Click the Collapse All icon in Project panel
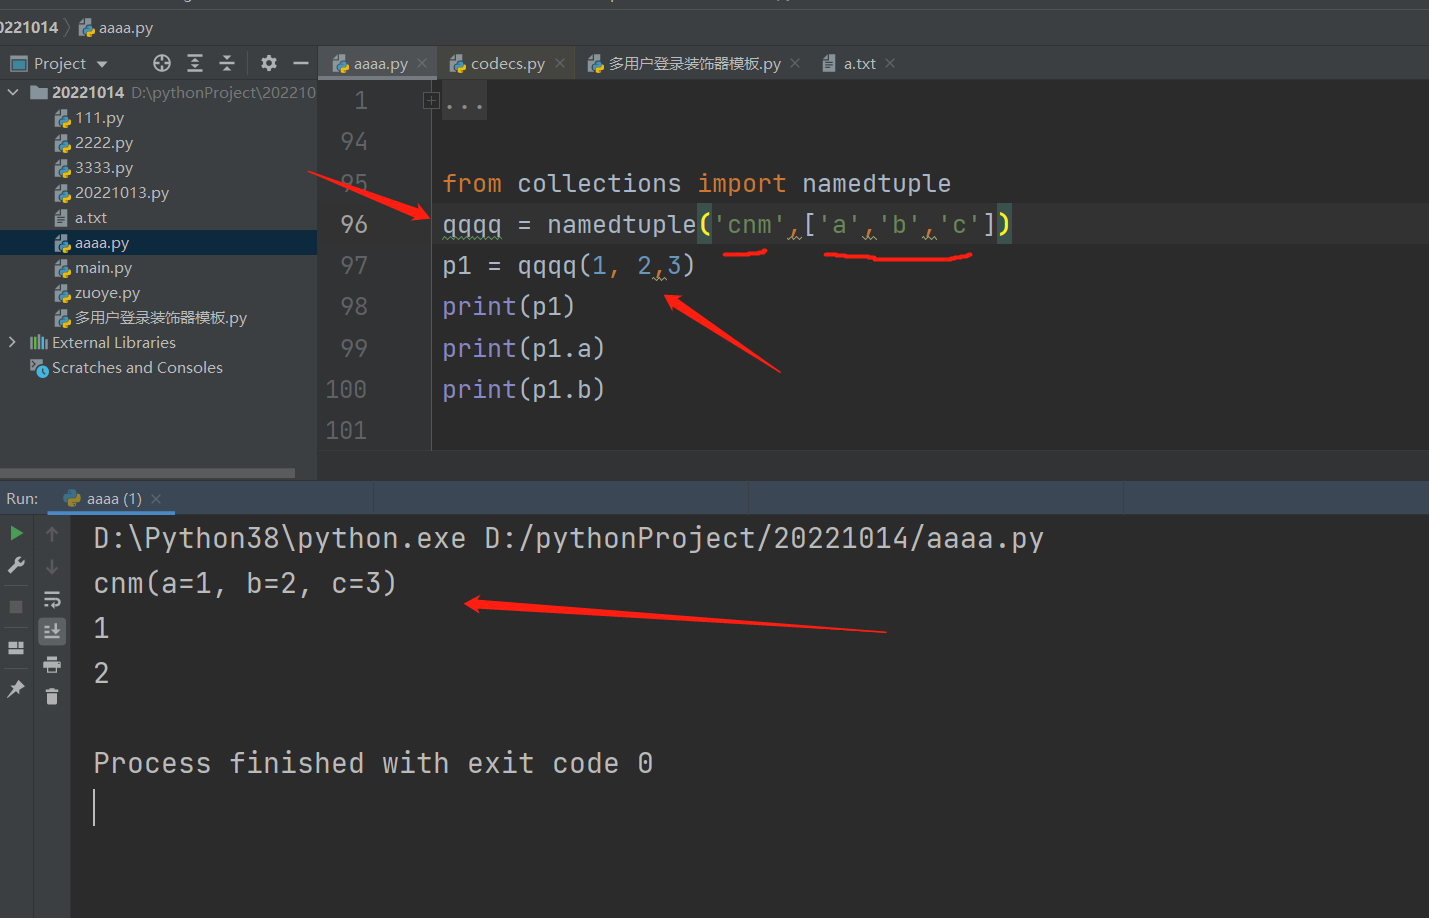This screenshot has width=1429, height=918. [227, 63]
